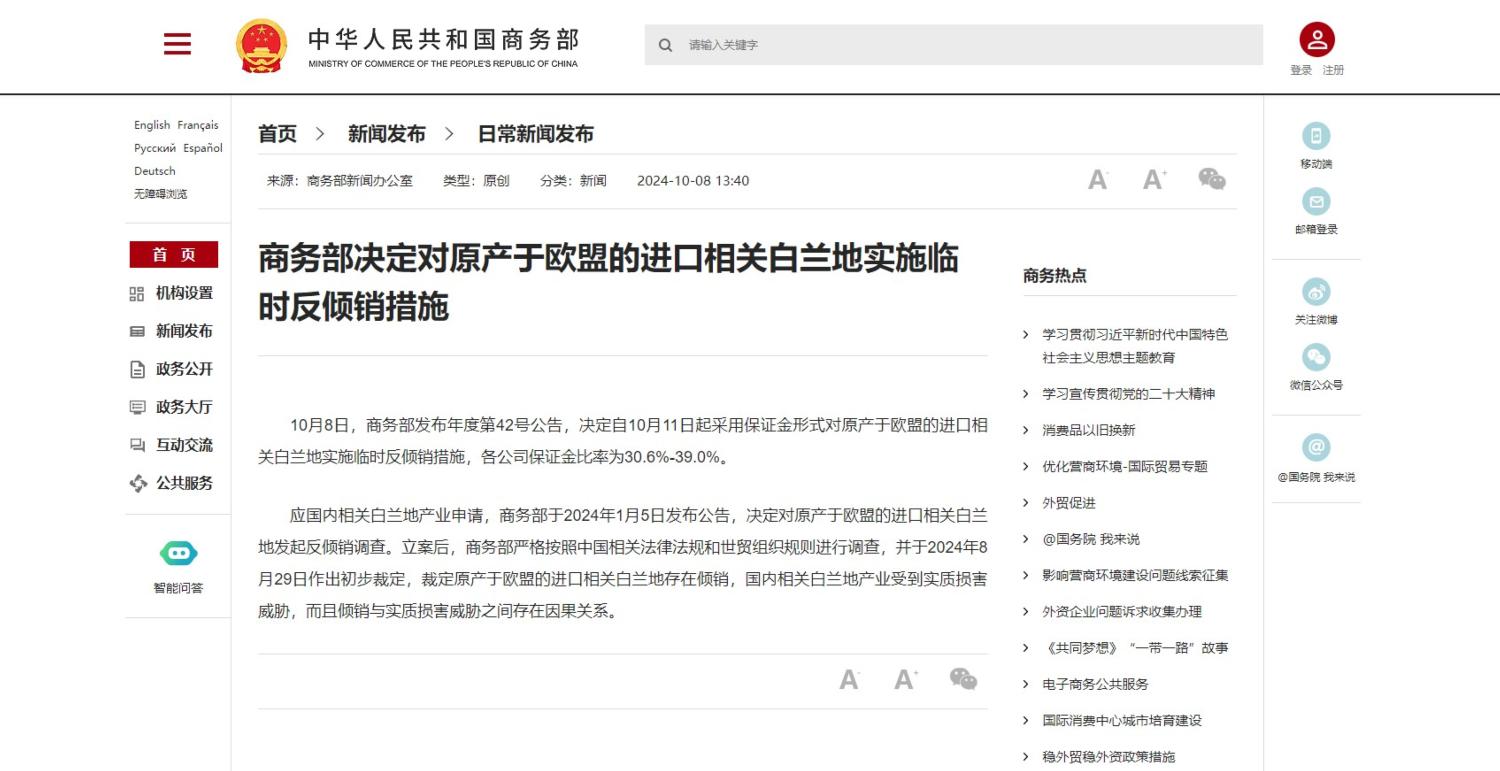
Task: Share article via top WeChat icon
Action: (1212, 180)
